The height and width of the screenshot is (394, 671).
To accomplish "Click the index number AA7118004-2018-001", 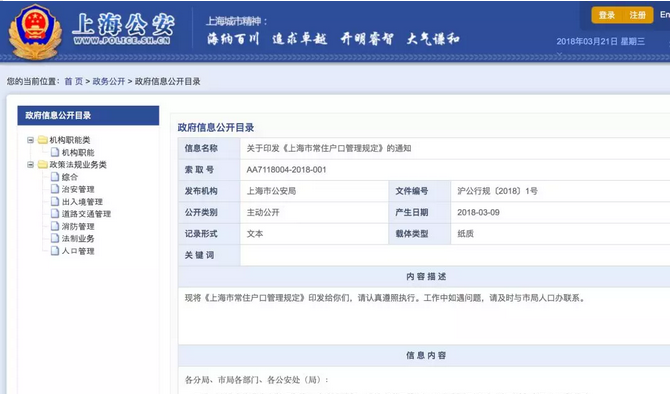I will [286, 170].
